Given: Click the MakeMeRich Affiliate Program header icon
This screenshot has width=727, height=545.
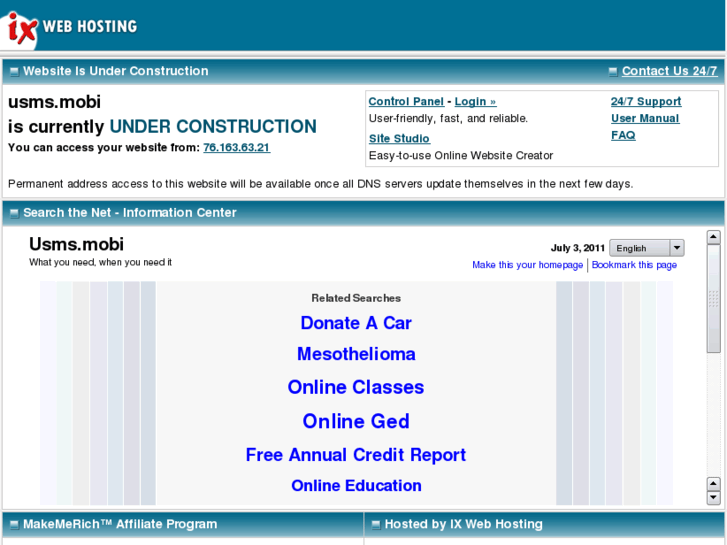Looking at the screenshot, I should [x=14, y=525].
